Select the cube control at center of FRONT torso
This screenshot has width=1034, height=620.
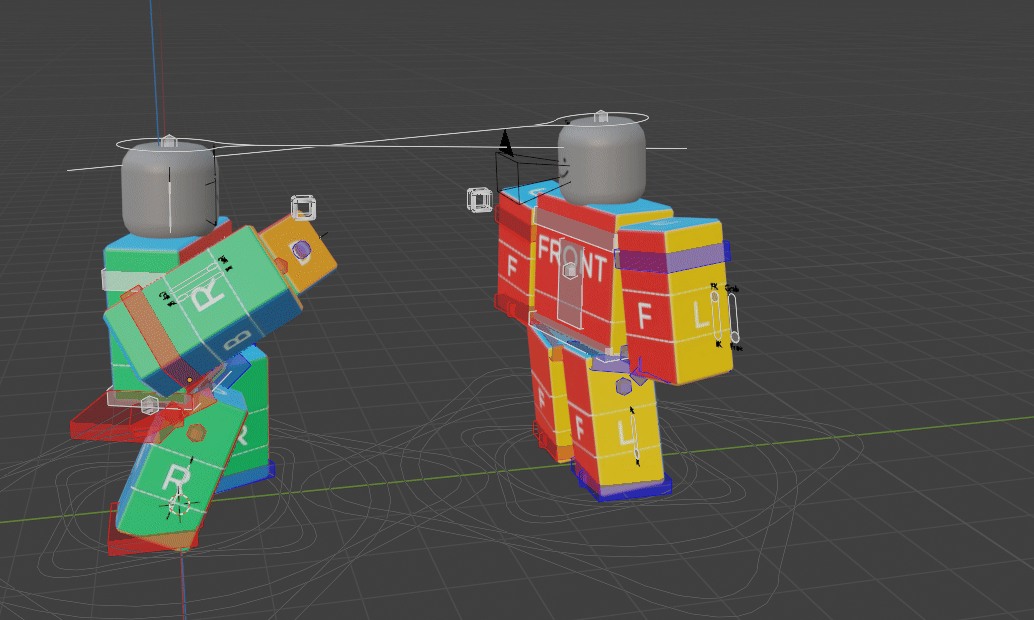[570, 270]
